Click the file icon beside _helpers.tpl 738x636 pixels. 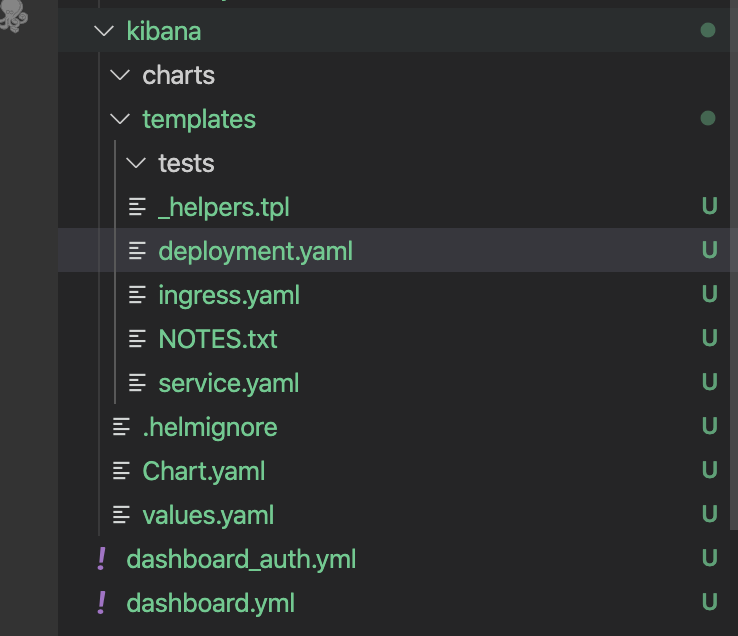(x=138, y=207)
